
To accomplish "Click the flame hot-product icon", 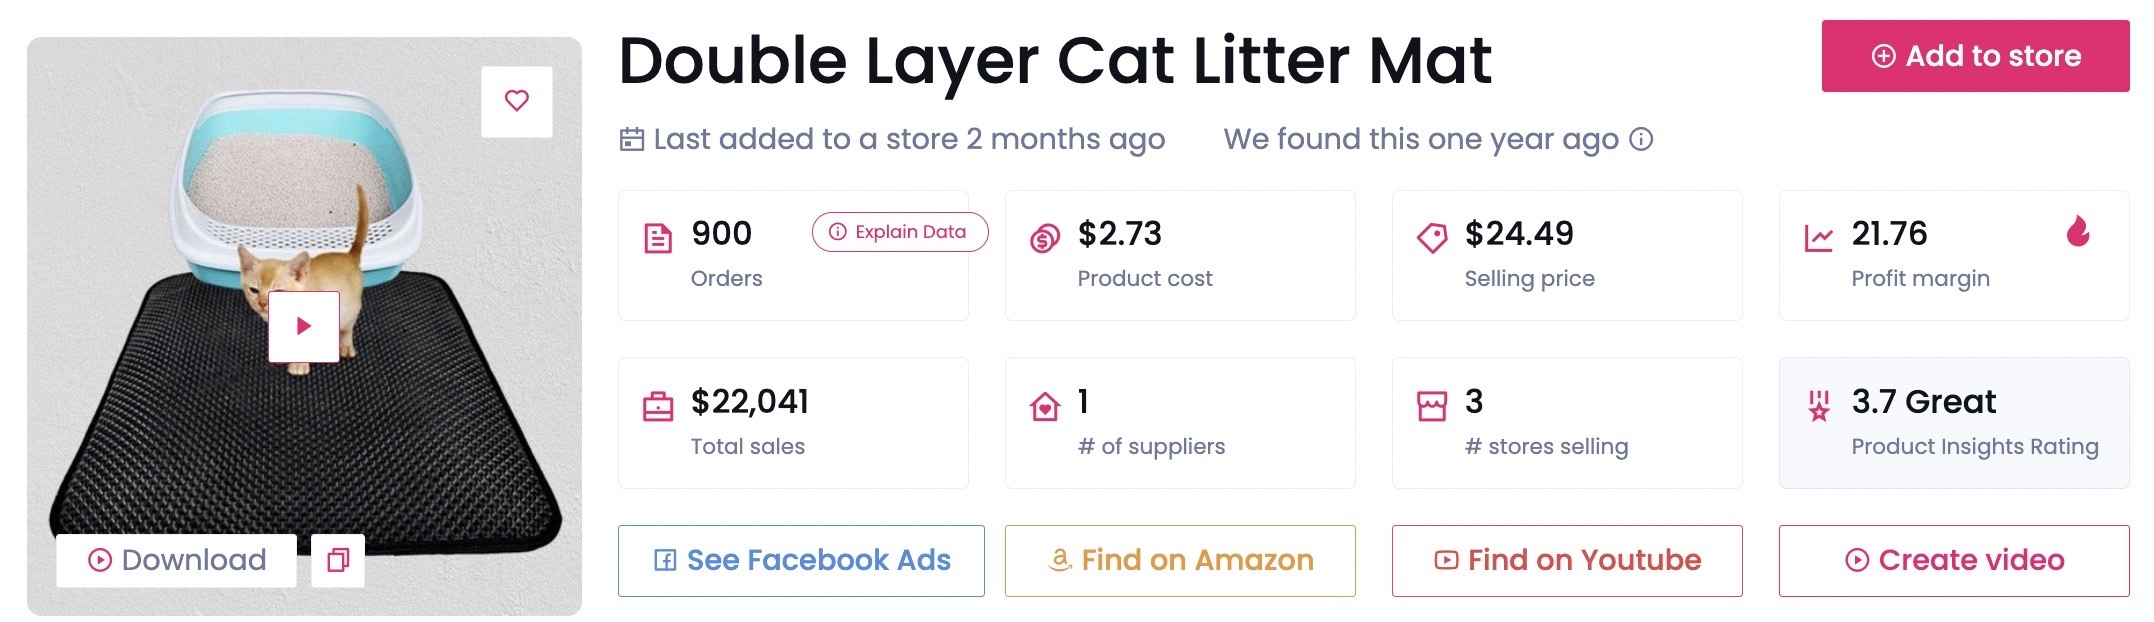I will (x=2078, y=231).
